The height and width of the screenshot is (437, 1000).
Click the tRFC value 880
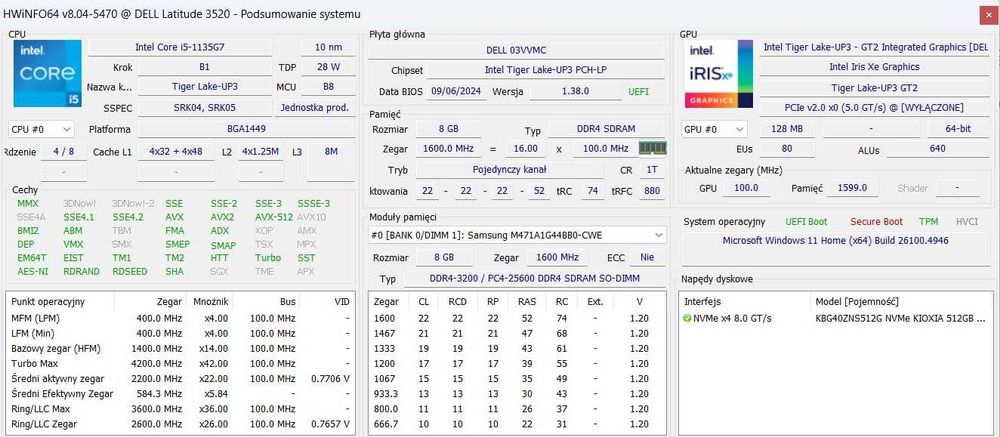pyautogui.click(x=650, y=191)
